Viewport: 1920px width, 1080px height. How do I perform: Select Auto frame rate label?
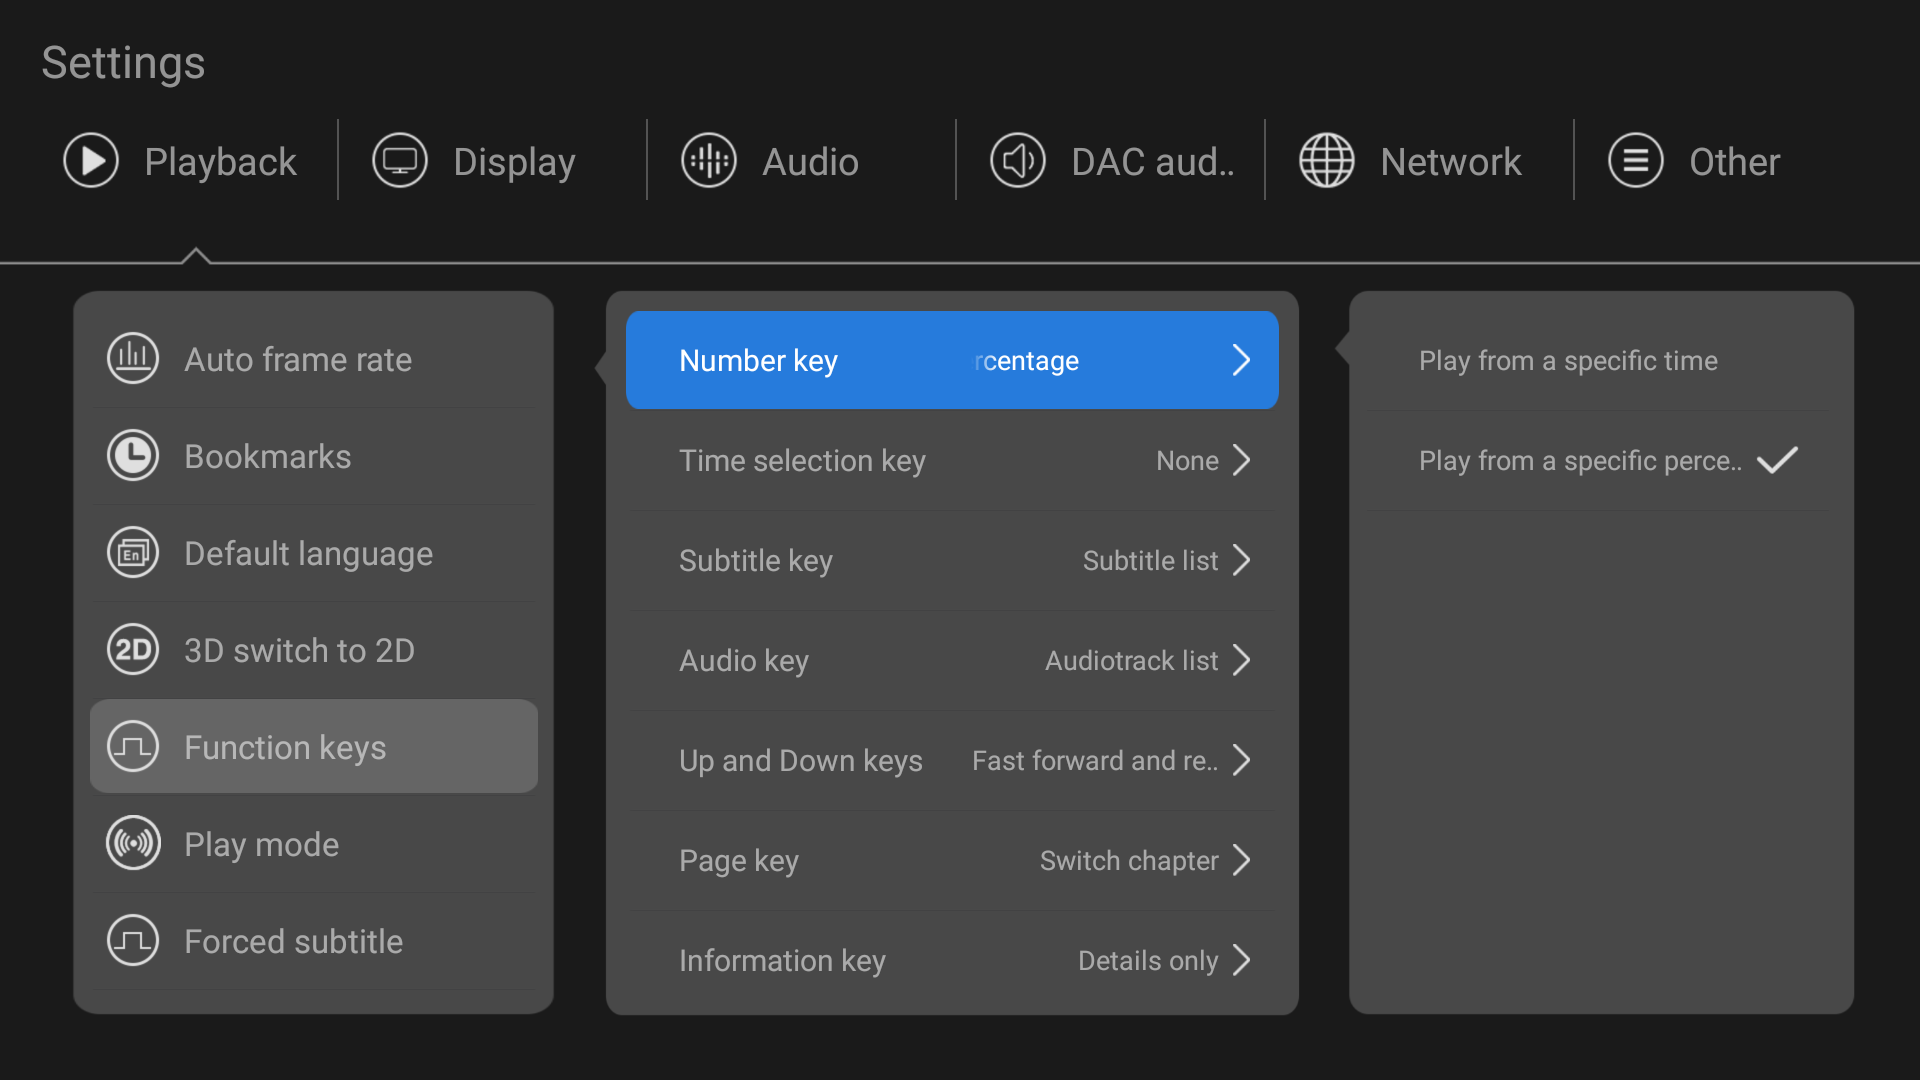coord(298,359)
